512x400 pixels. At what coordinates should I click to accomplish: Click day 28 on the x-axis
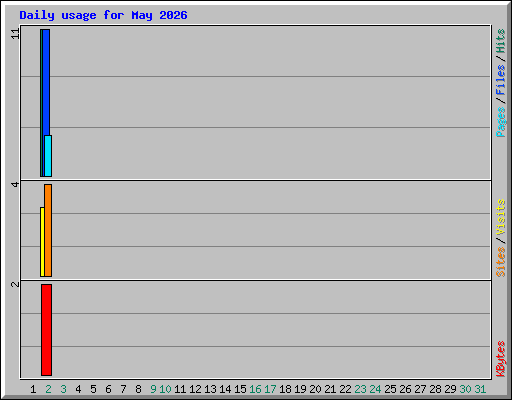coord(435,389)
